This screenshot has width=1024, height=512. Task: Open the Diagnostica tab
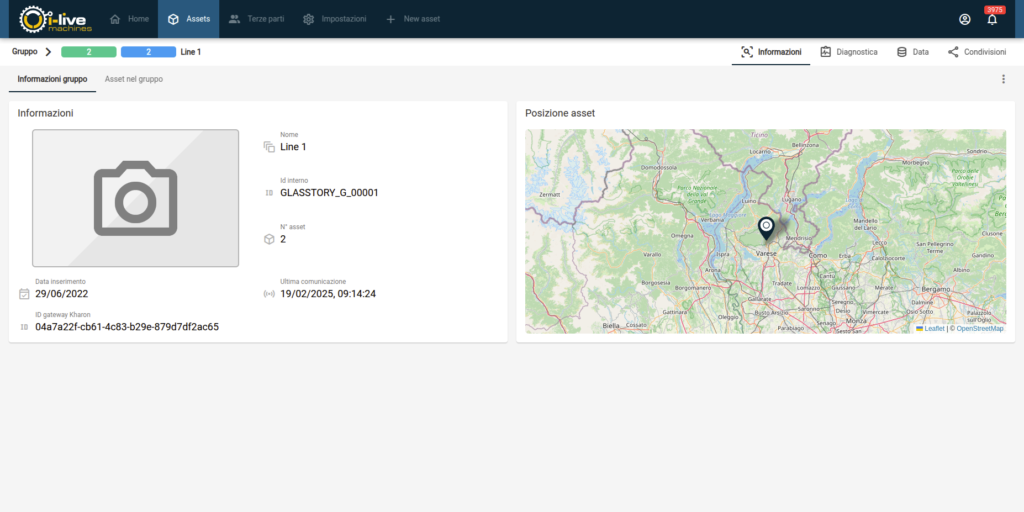849,51
